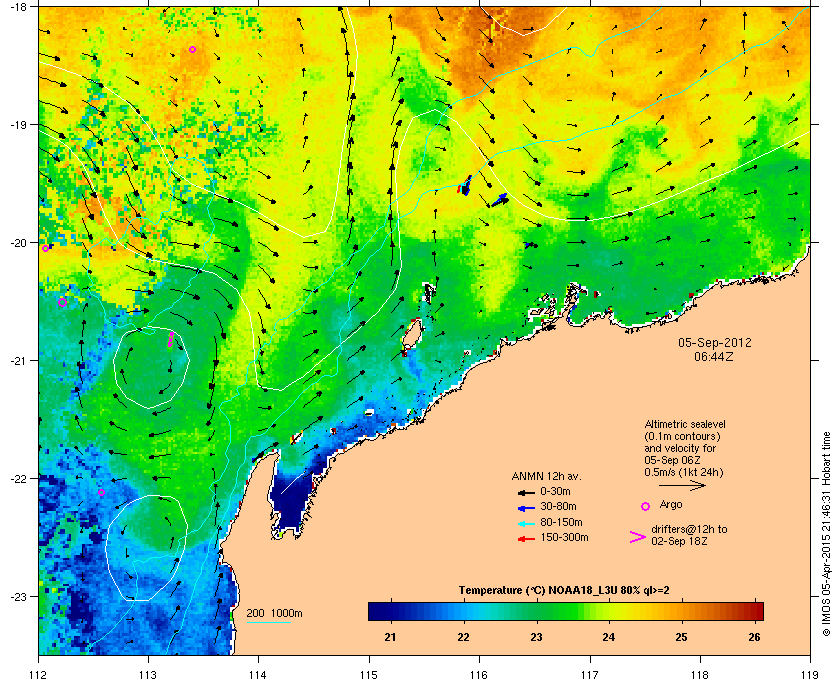Click the '0.5m/s (1kt 24h)' text

coord(684,473)
